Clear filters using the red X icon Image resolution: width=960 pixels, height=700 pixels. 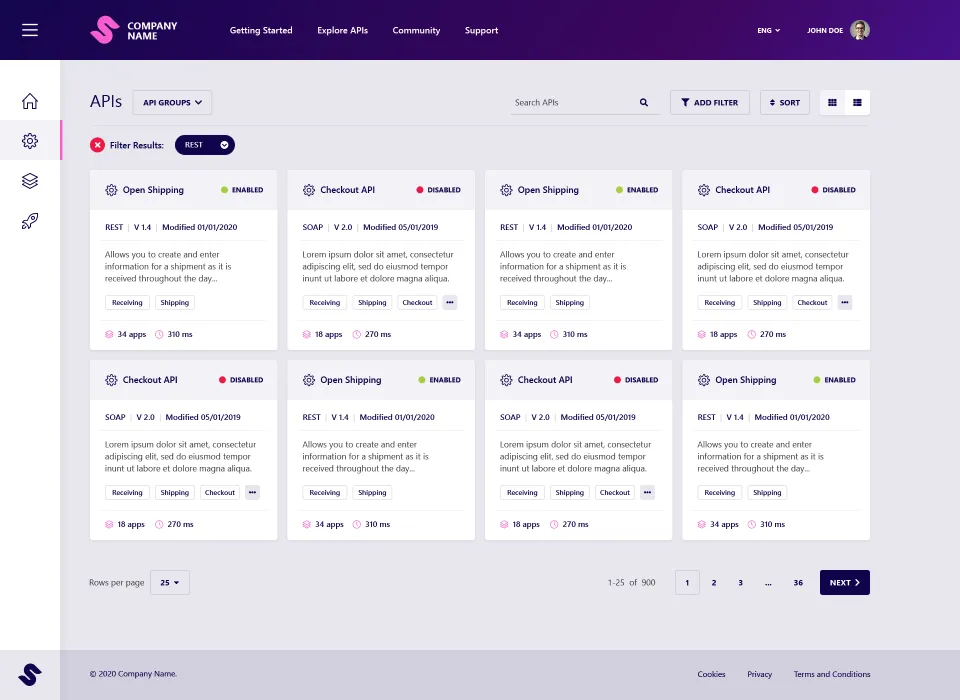97,144
